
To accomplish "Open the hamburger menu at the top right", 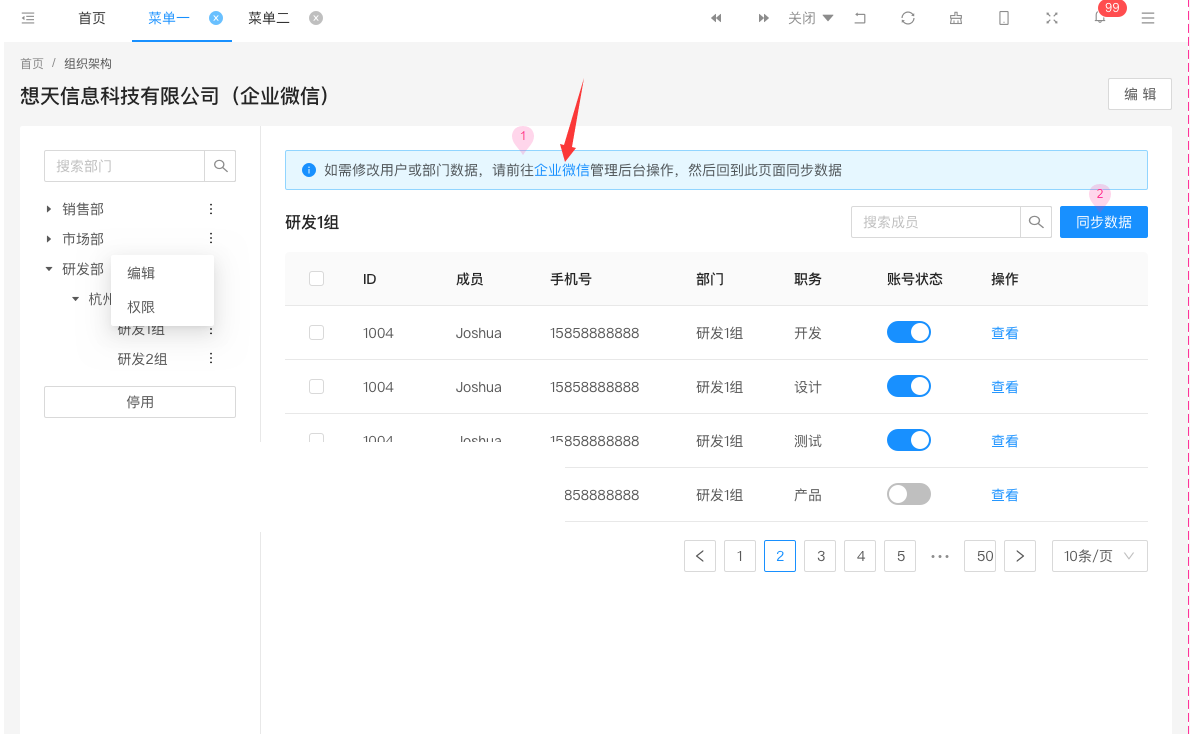I will (x=1148, y=18).
